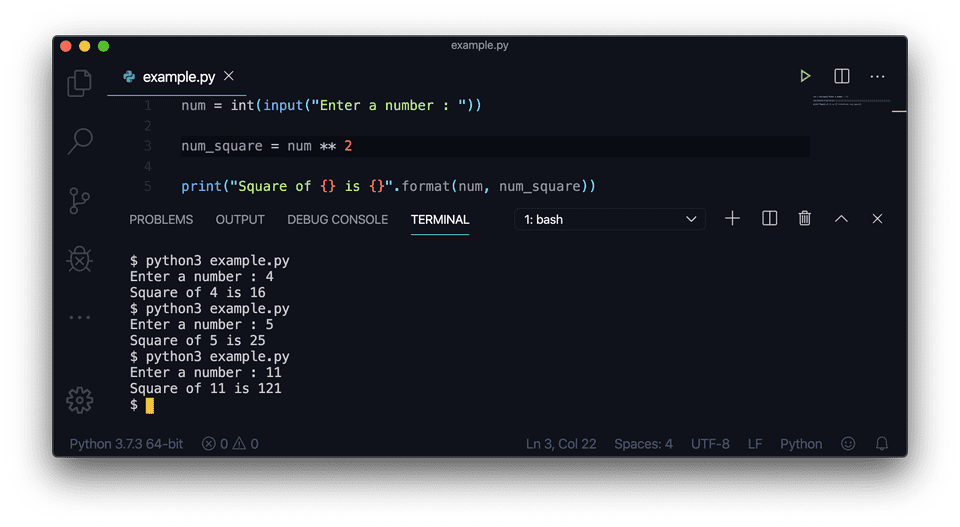Screen dimensions: 960x527
Task: Change indentation via 'Spaces: 4'
Action: click(x=643, y=444)
